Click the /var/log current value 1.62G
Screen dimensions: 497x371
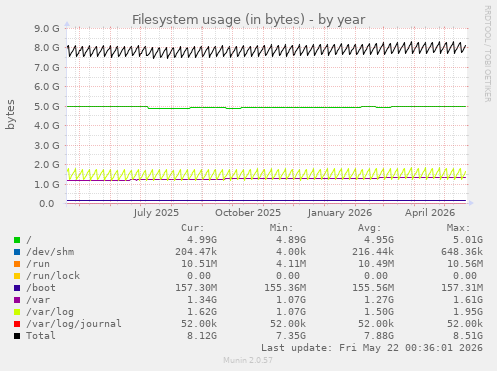(x=202, y=312)
